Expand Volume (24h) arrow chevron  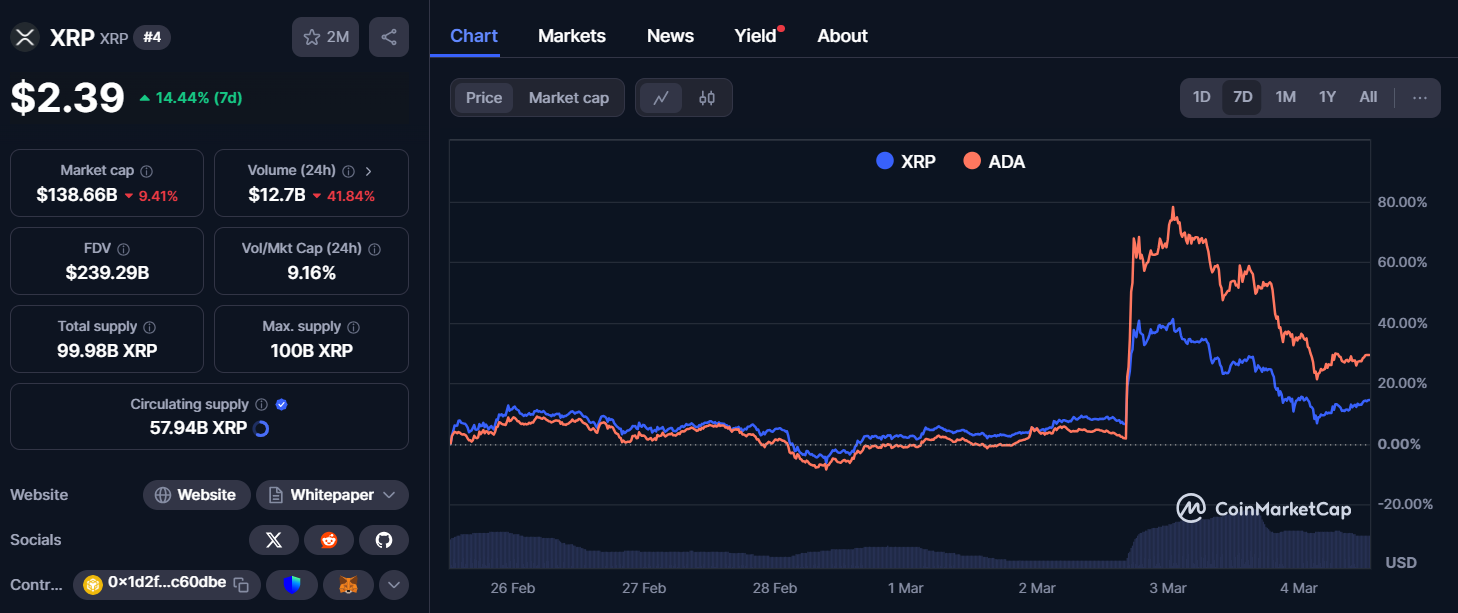(369, 171)
